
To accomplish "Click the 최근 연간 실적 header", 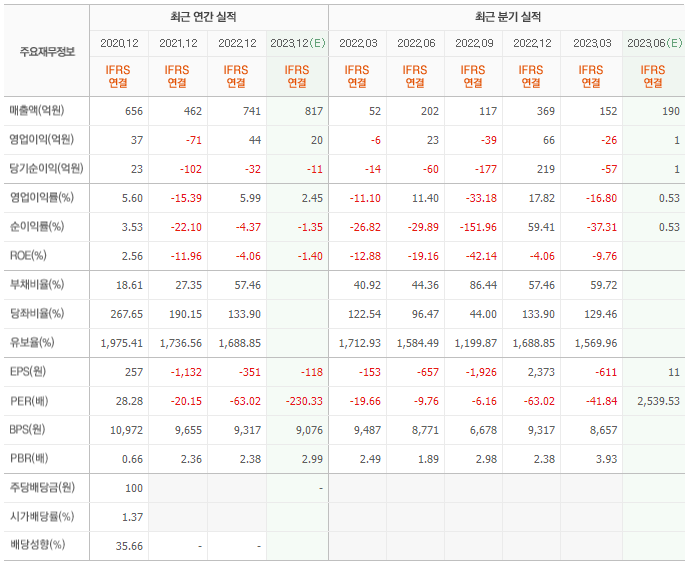I will tap(203, 17).
